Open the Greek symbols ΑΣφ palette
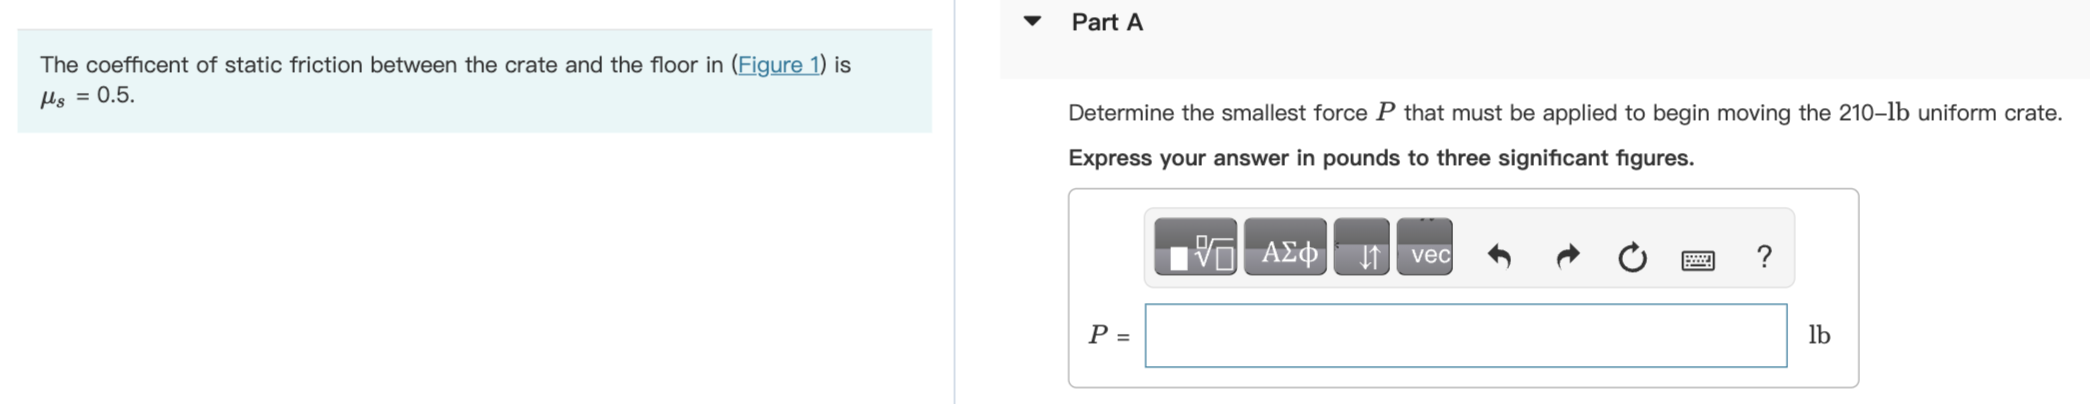 (1286, 247)
